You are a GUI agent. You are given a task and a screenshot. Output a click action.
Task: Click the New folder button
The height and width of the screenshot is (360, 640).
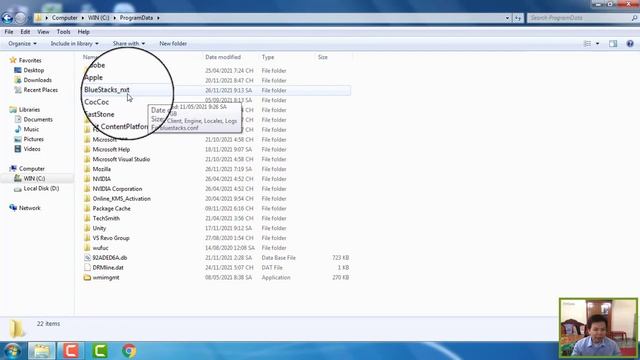pyautogui.click(x=173, y=44)
